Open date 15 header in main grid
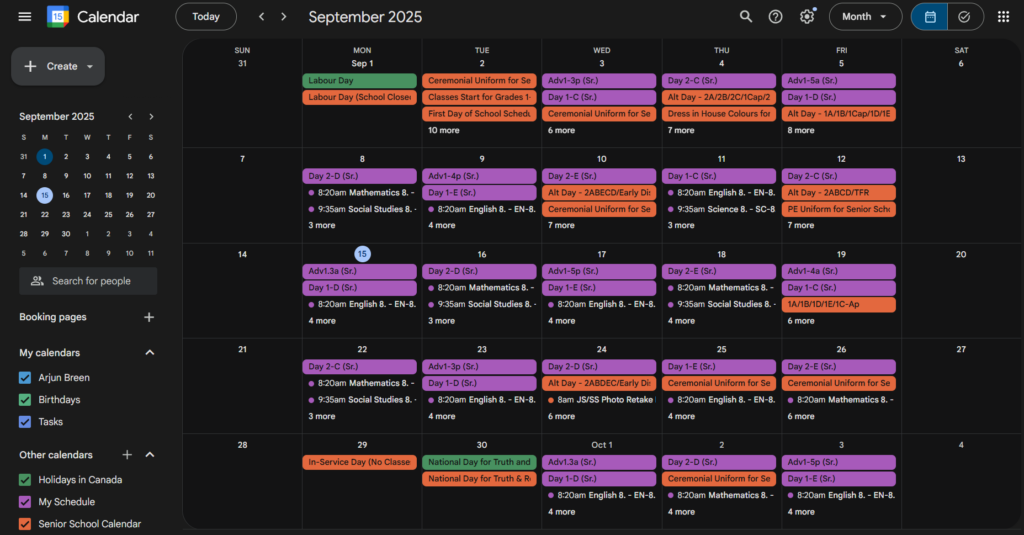 [x=362, y=254]
